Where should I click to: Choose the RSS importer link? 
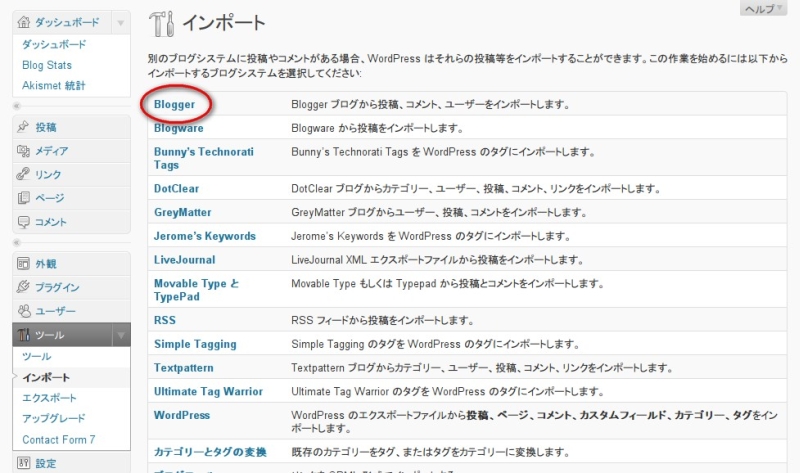tap(165, 320)
